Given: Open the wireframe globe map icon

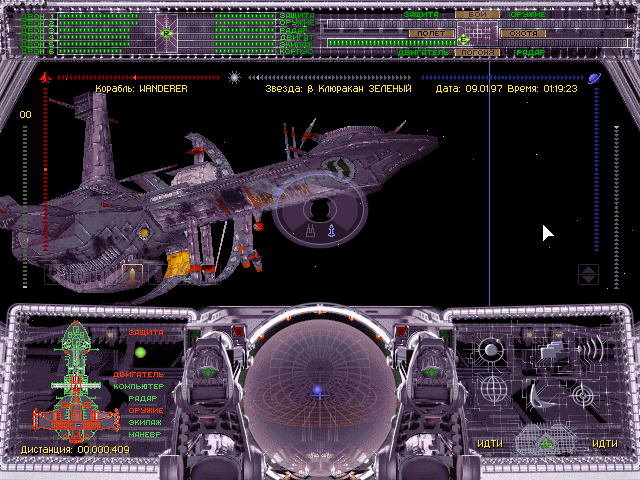Looking at the screenshot, I should tap(493, 389).
